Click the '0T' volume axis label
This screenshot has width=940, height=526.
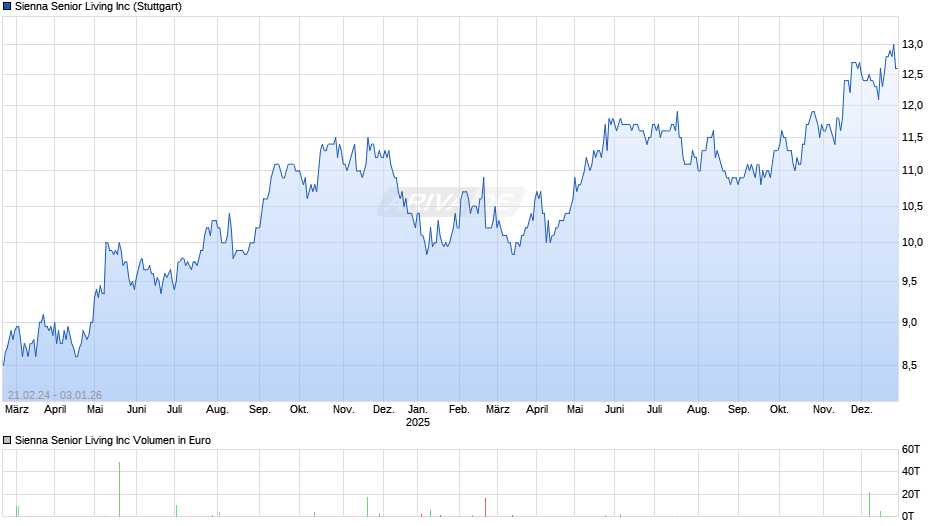click(908, 516)
